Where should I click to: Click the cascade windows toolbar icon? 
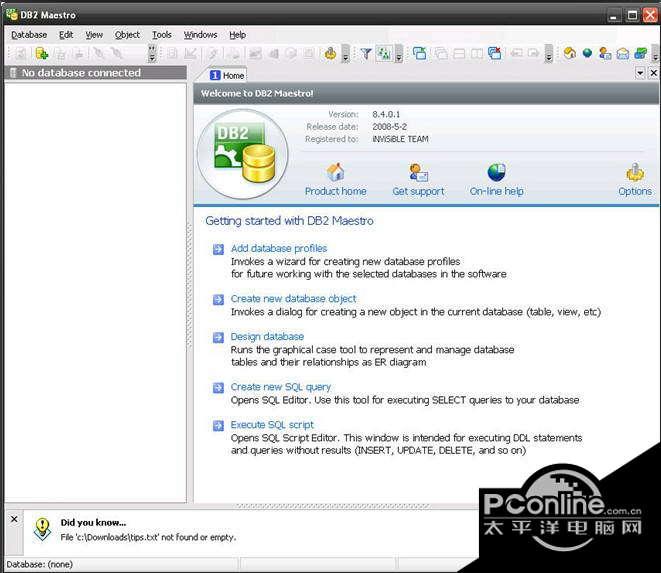point(441,54)
